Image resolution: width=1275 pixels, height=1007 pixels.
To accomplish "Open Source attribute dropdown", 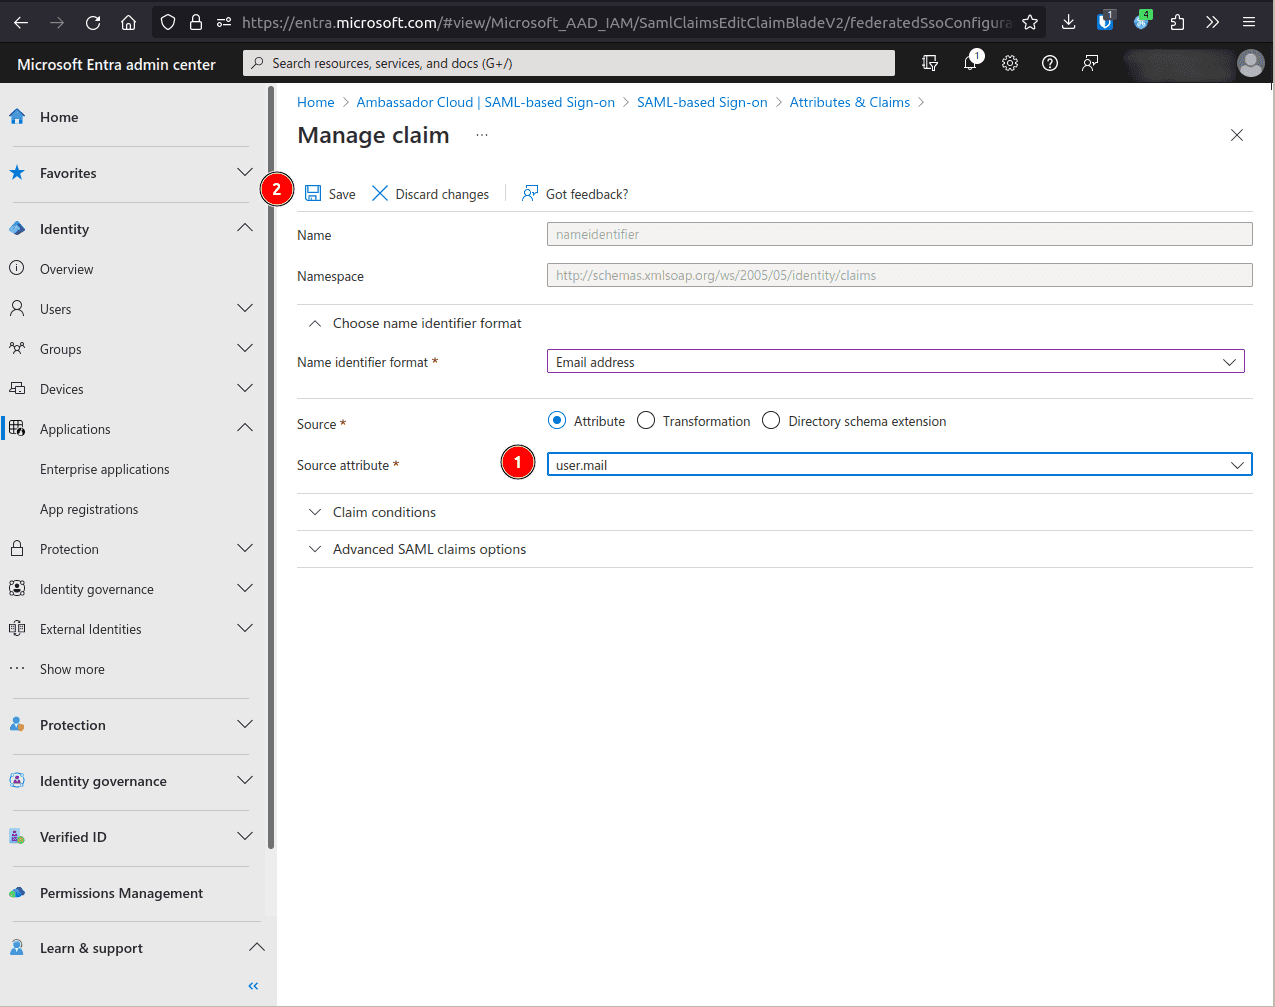I will [x=899, y=464].
